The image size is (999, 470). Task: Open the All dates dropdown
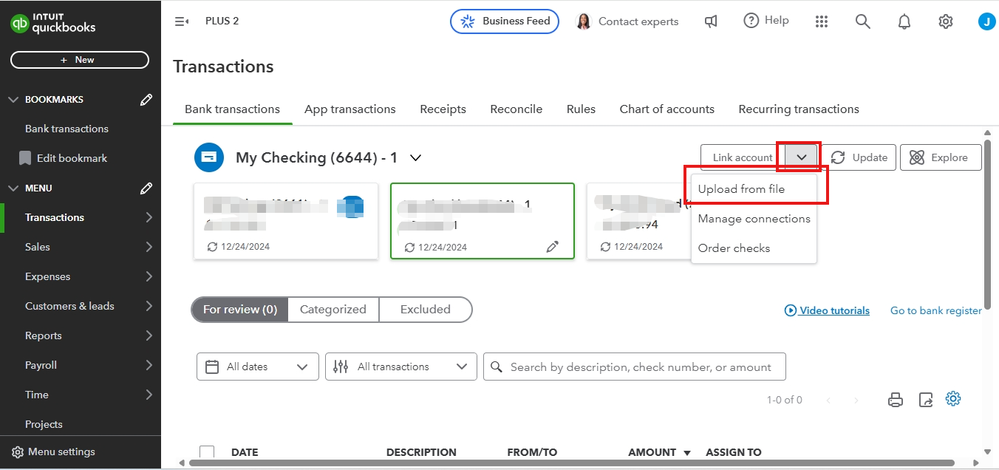pyautogui.click(x=257, y=367)
